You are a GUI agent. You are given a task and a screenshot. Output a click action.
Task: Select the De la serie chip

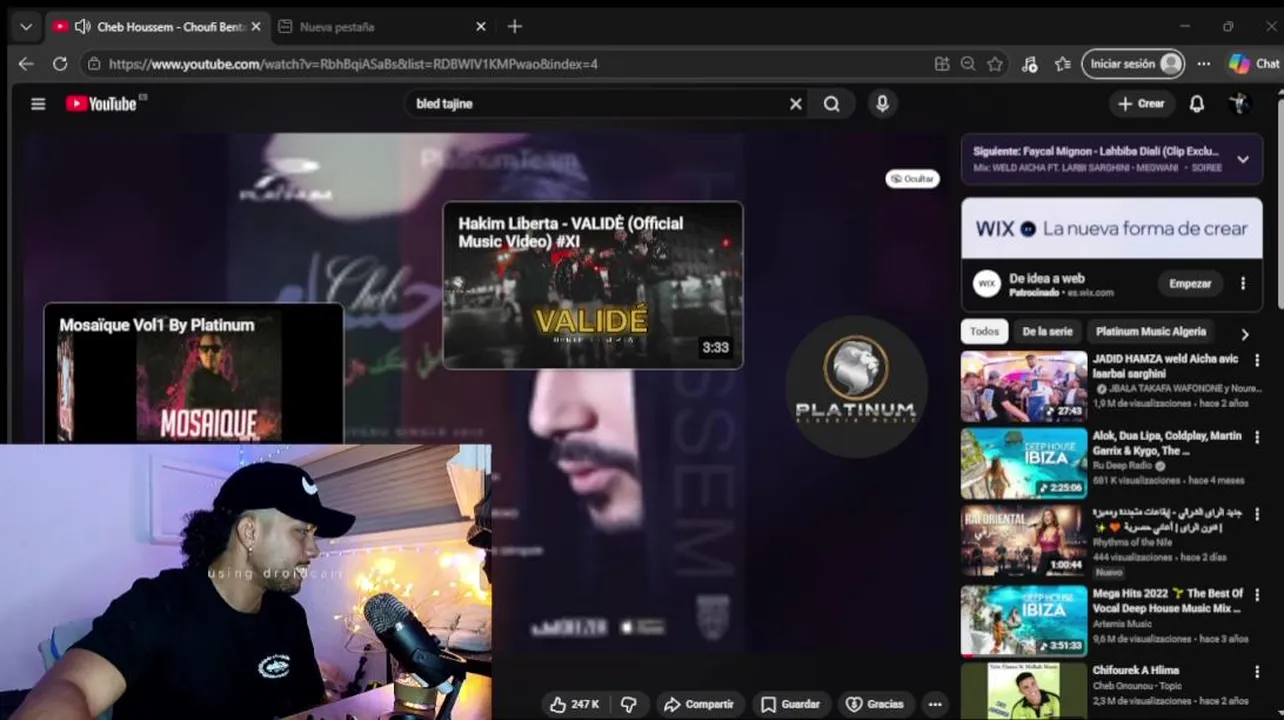(x=1047, y=332)
